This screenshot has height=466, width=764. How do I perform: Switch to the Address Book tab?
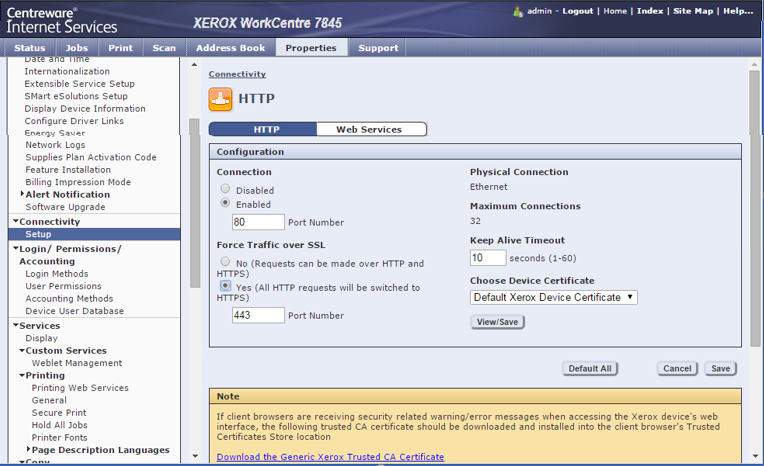pos(230,47)
